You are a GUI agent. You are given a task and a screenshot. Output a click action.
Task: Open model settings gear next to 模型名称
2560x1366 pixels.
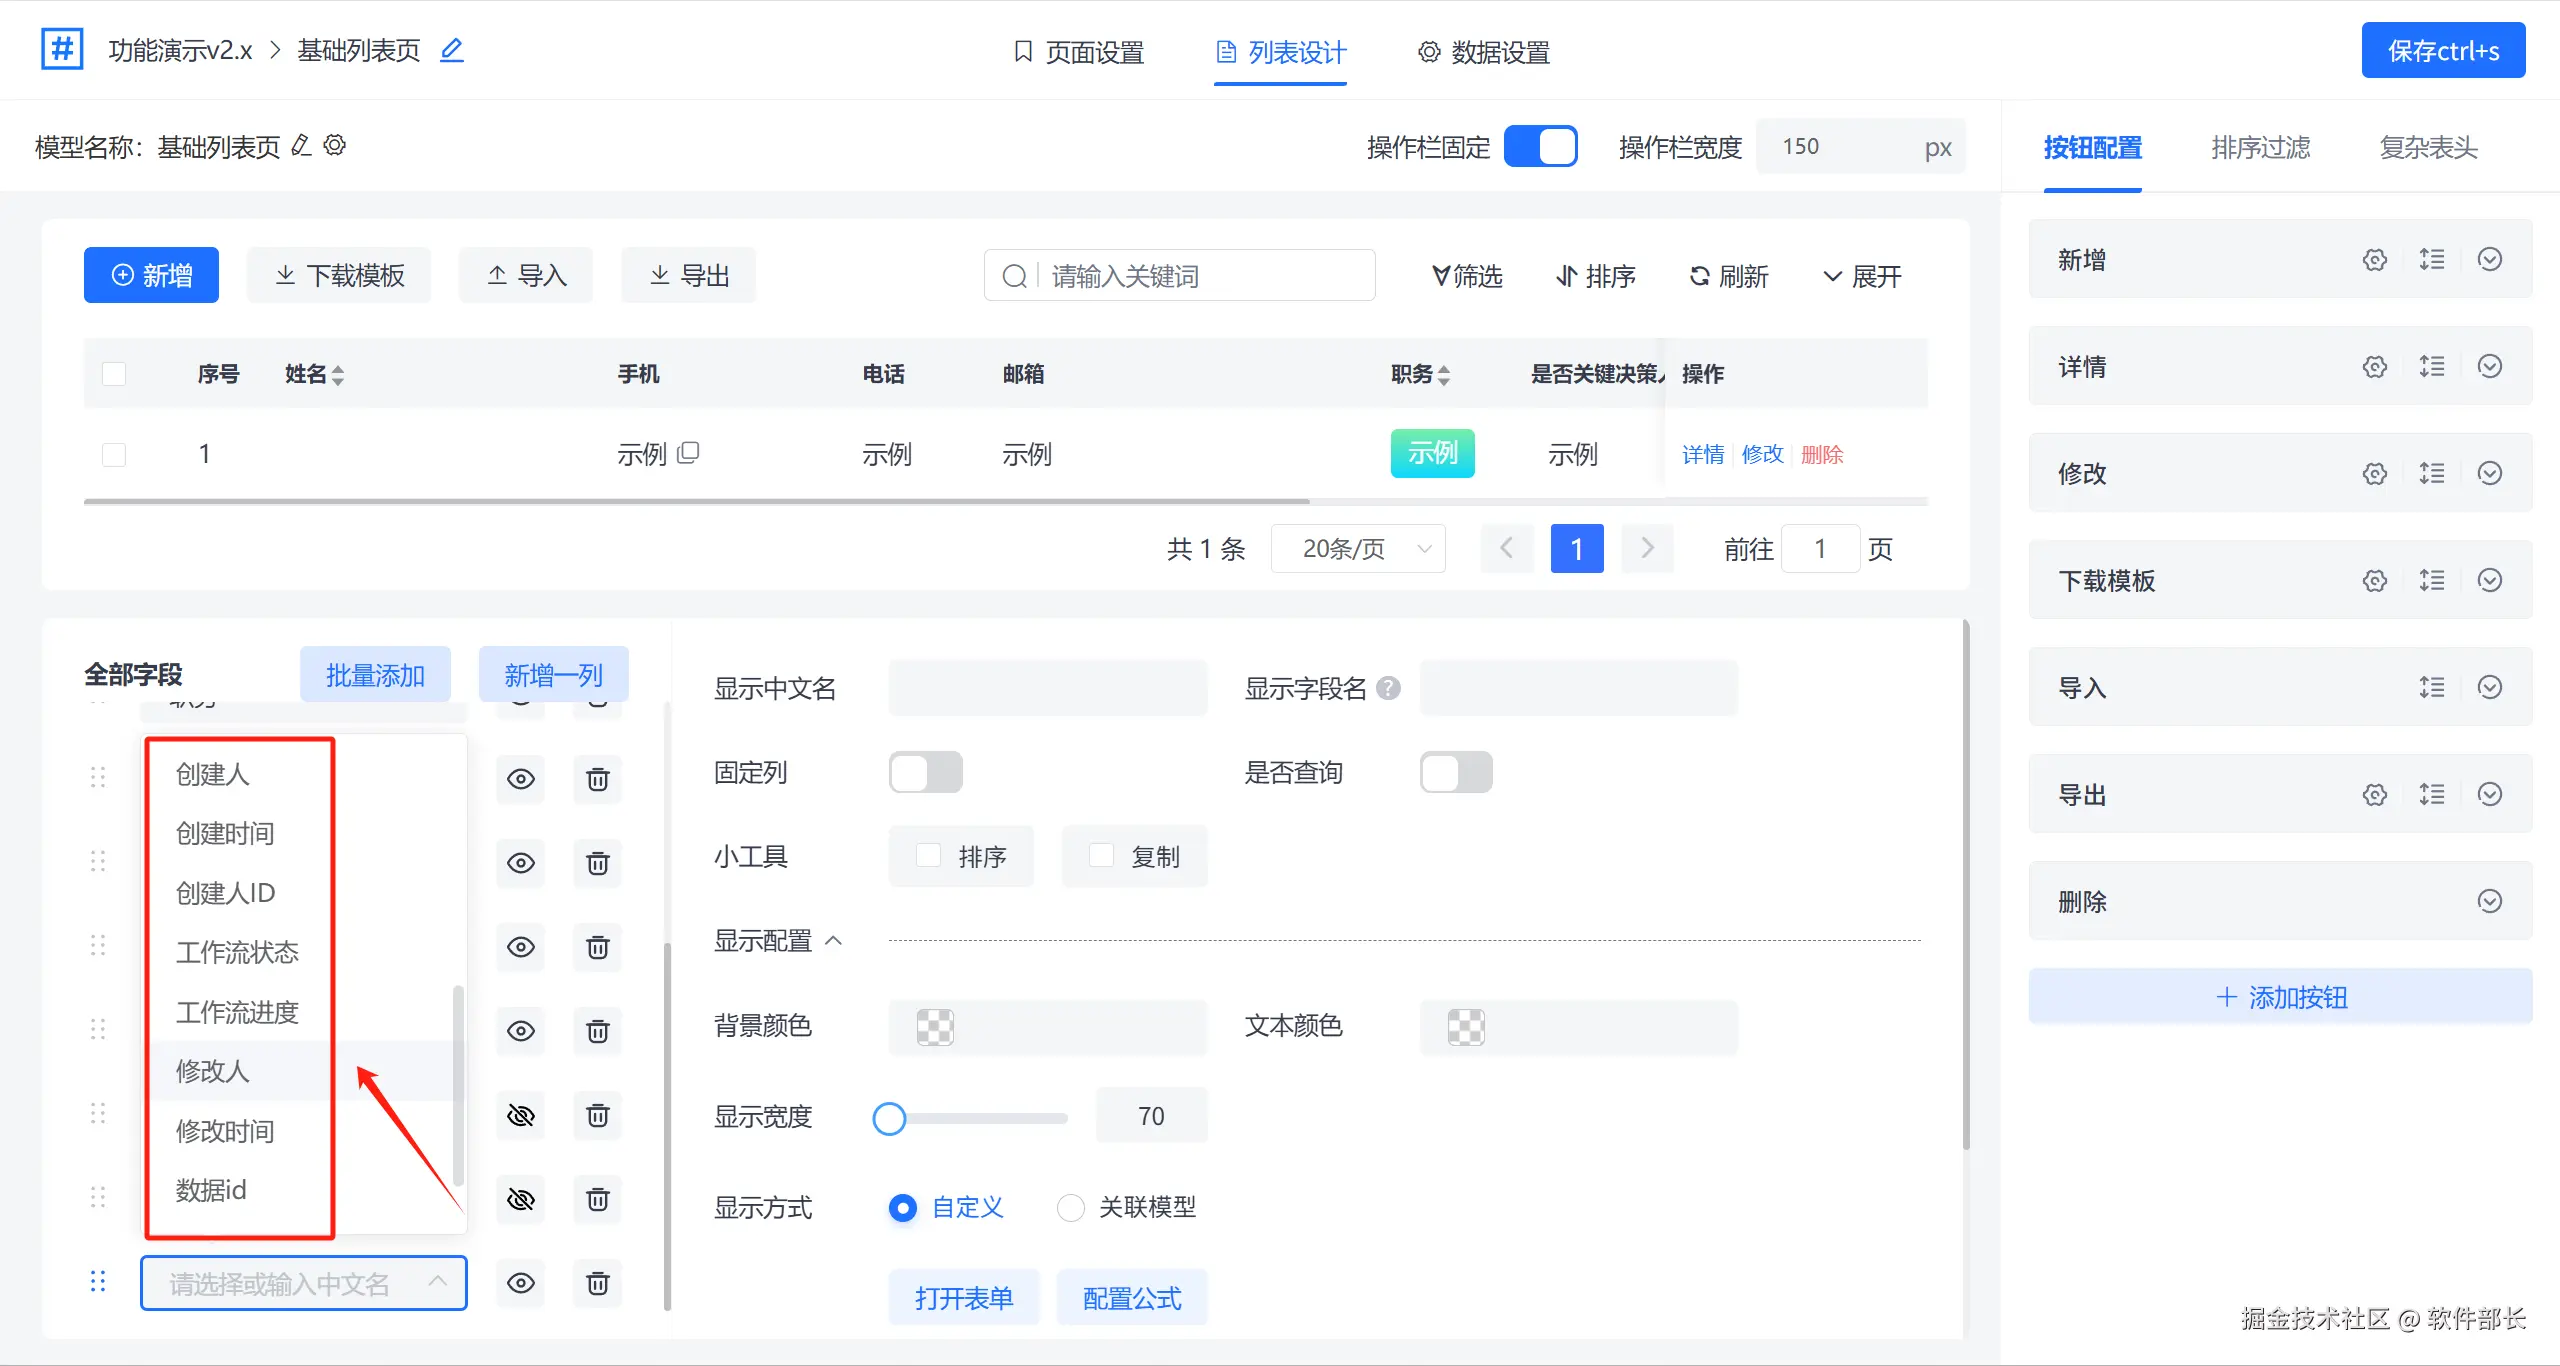pos(335,146)
